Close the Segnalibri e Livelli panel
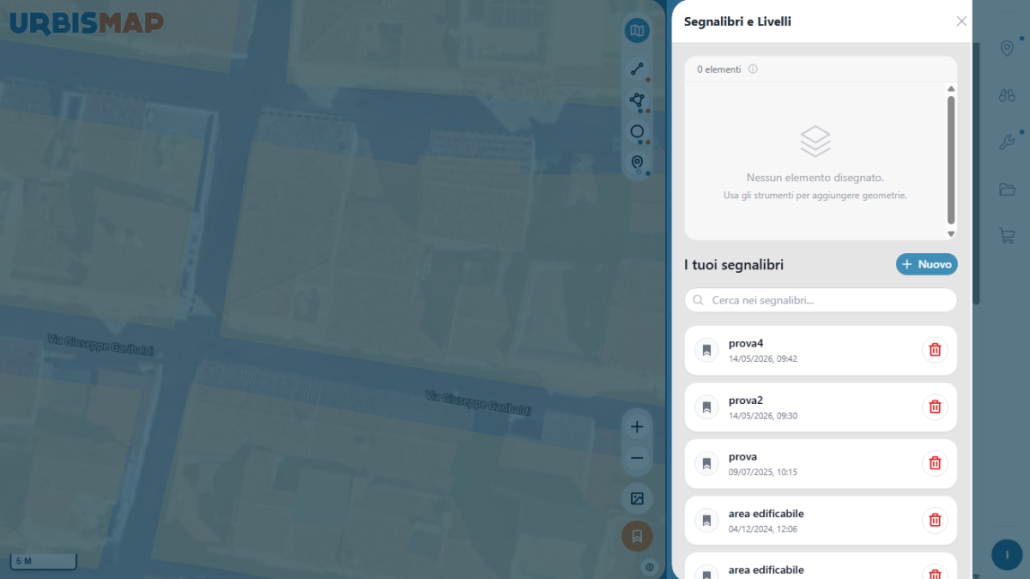Image resolution: width=1030 pixels, height=579 pixels. (961, 22)
